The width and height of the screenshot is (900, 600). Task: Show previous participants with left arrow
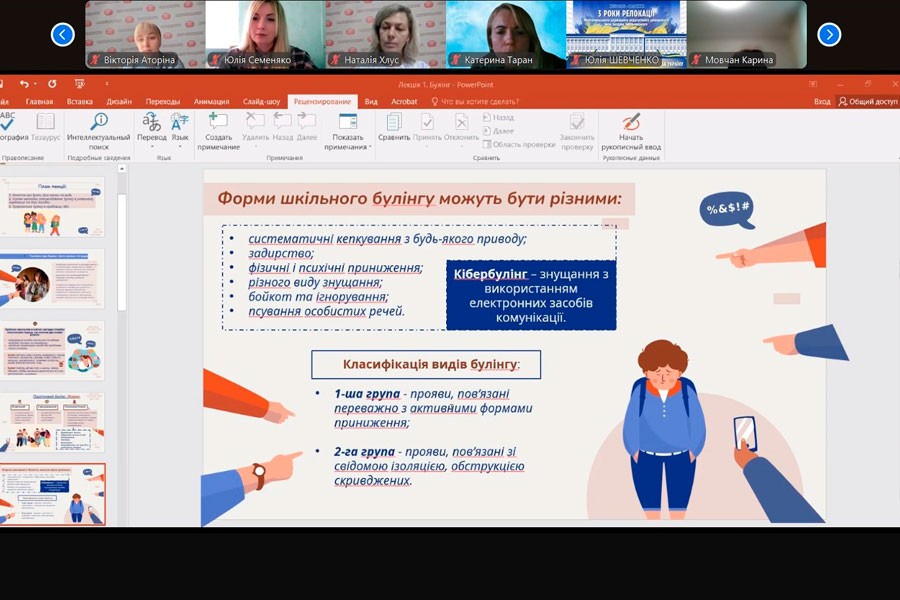point(63,34)
